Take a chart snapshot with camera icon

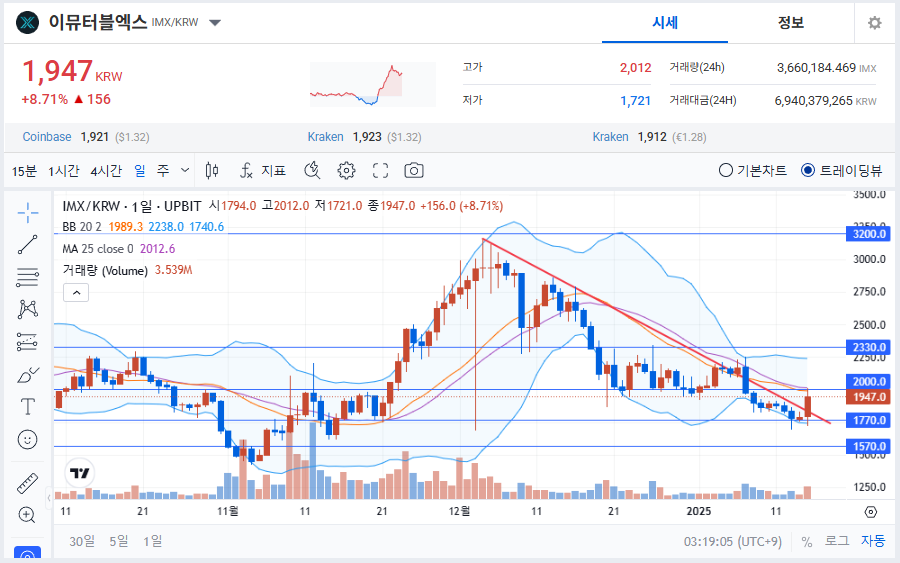tap(414, 170)
